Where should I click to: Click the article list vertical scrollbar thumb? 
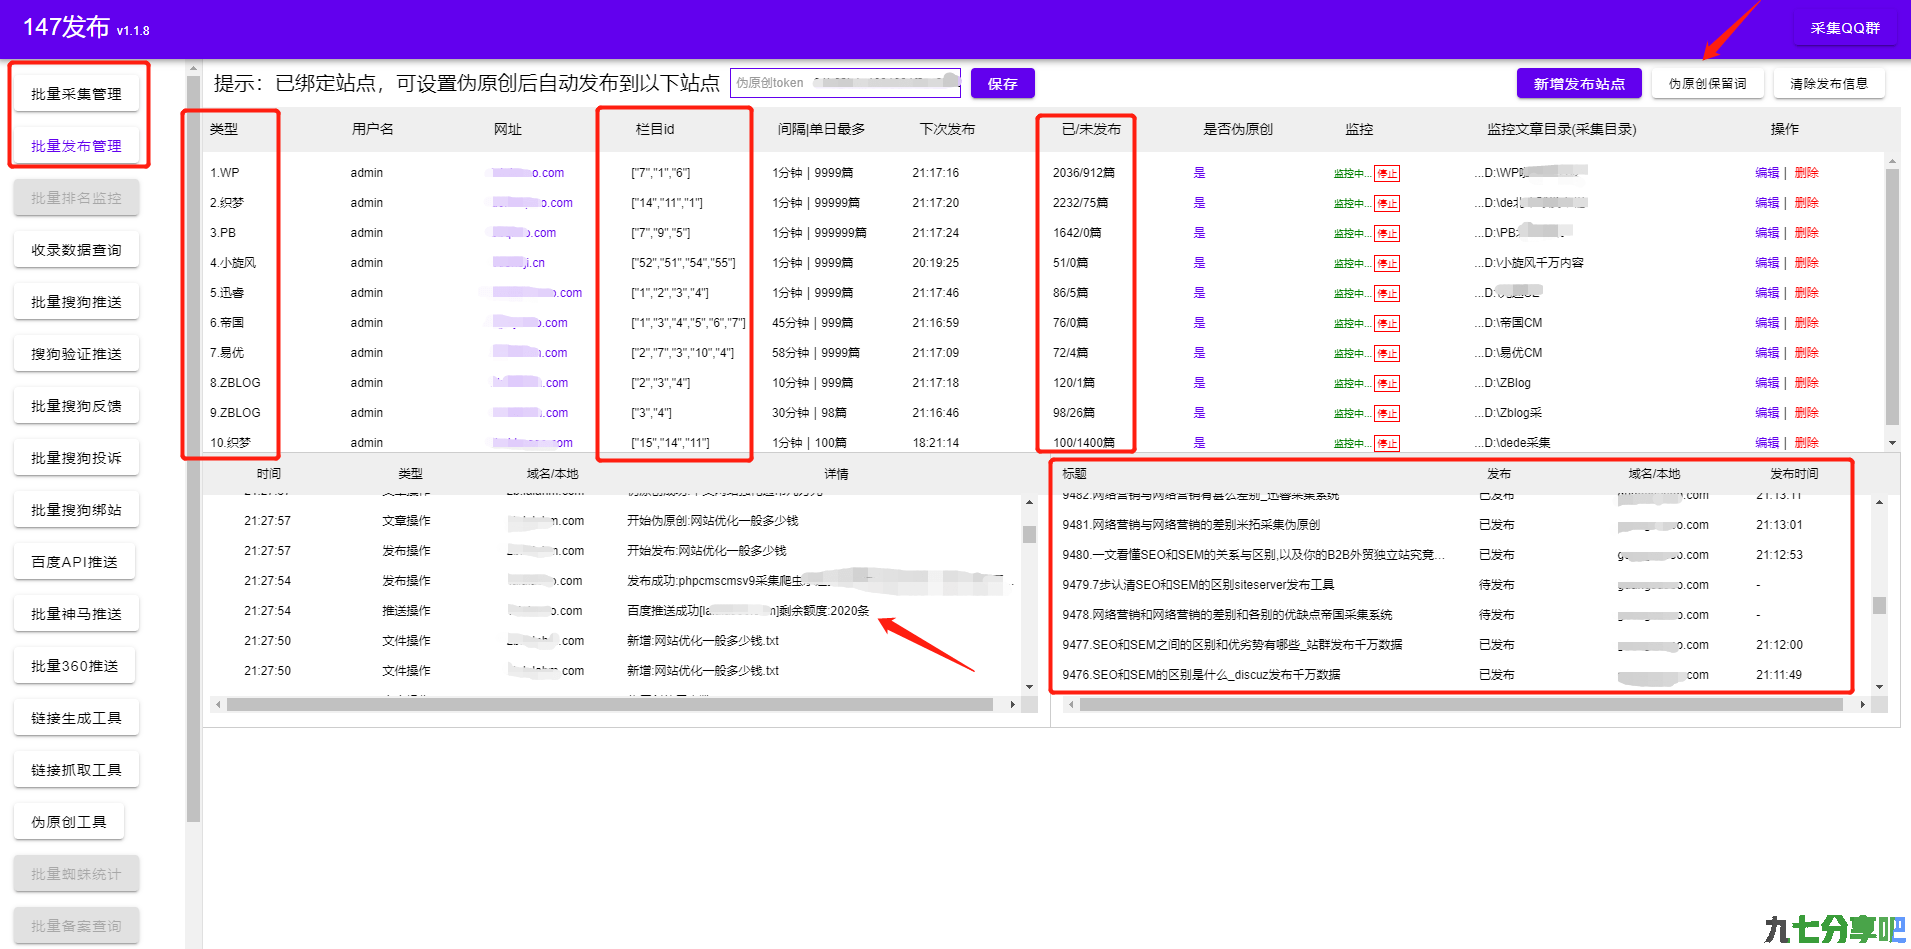tap(1879, 605)
